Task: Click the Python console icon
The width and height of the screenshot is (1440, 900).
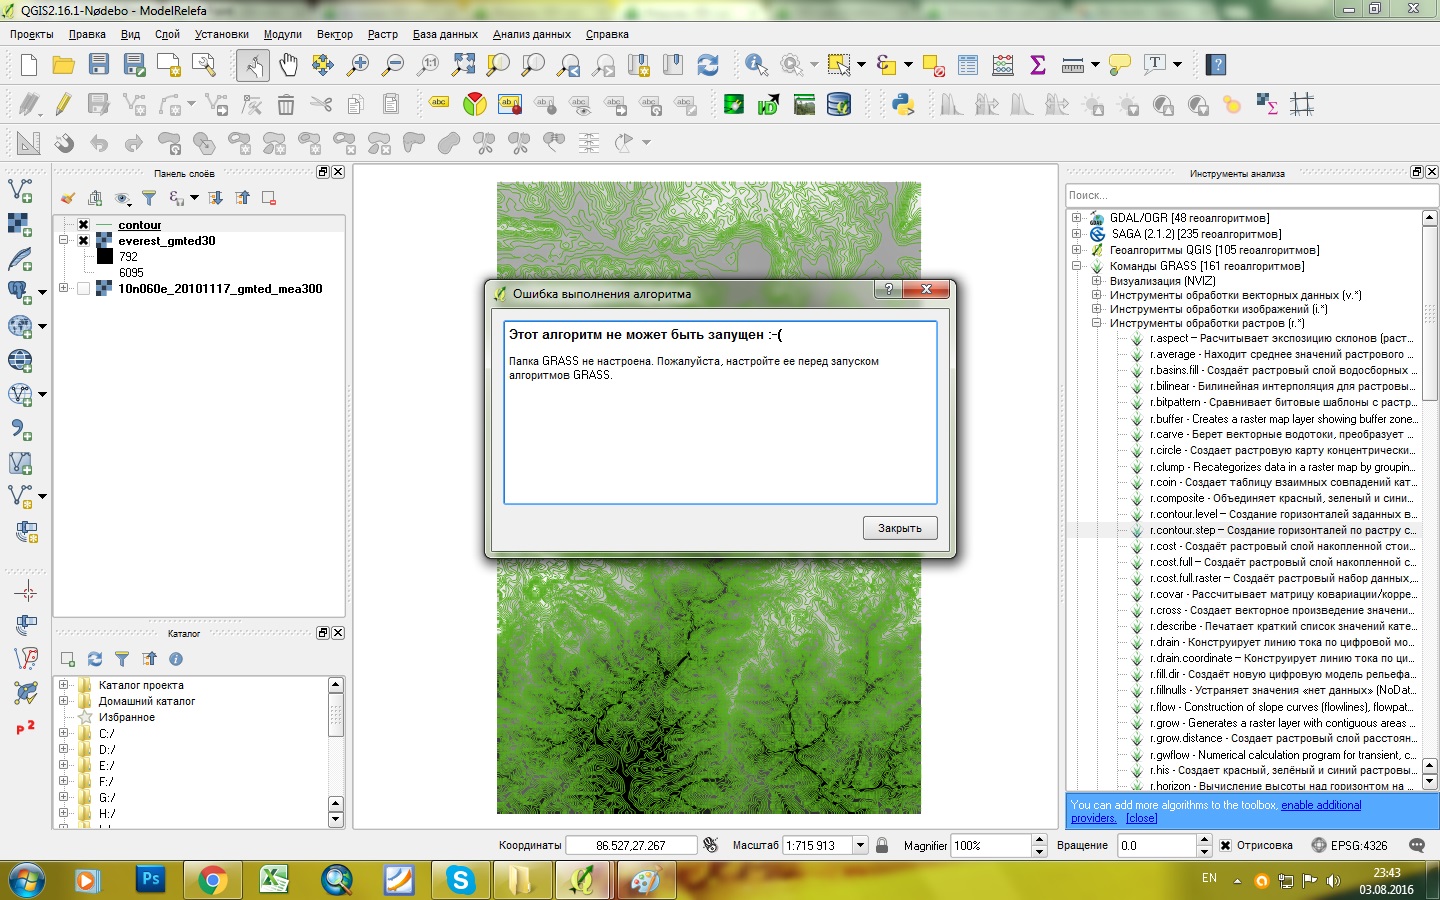Action: coord(902,104)
